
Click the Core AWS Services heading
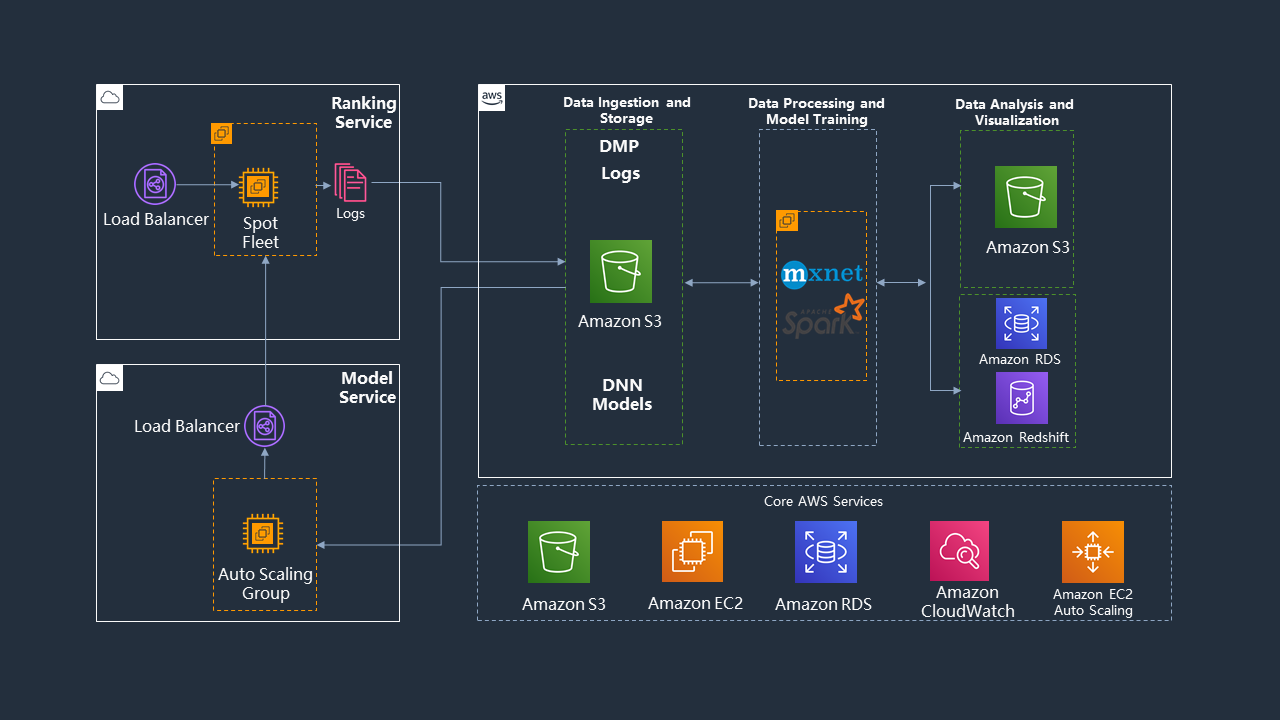[824, 501]
